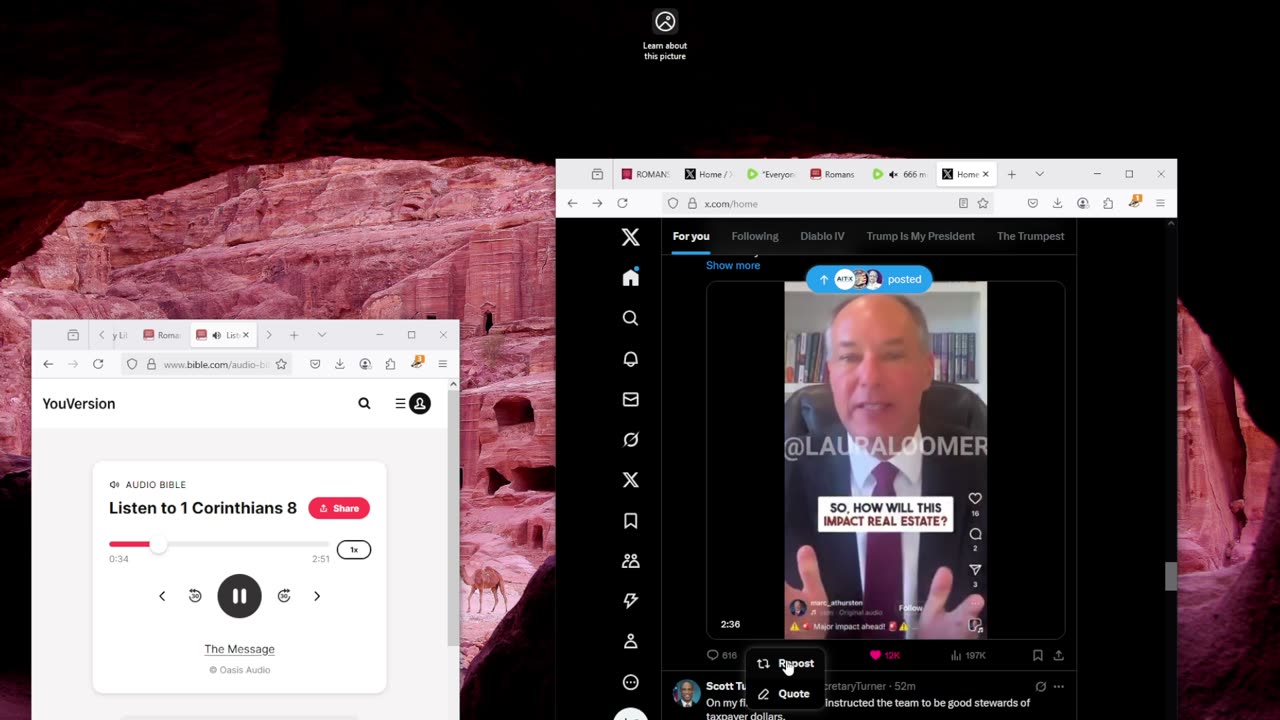Click reply icon showing 616 comments

[x=722, y=655]
